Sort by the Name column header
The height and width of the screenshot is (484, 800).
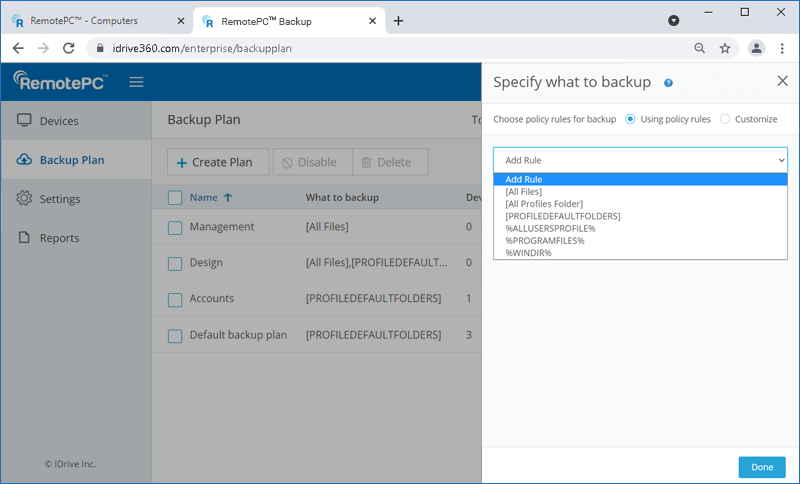pos(204,197)
